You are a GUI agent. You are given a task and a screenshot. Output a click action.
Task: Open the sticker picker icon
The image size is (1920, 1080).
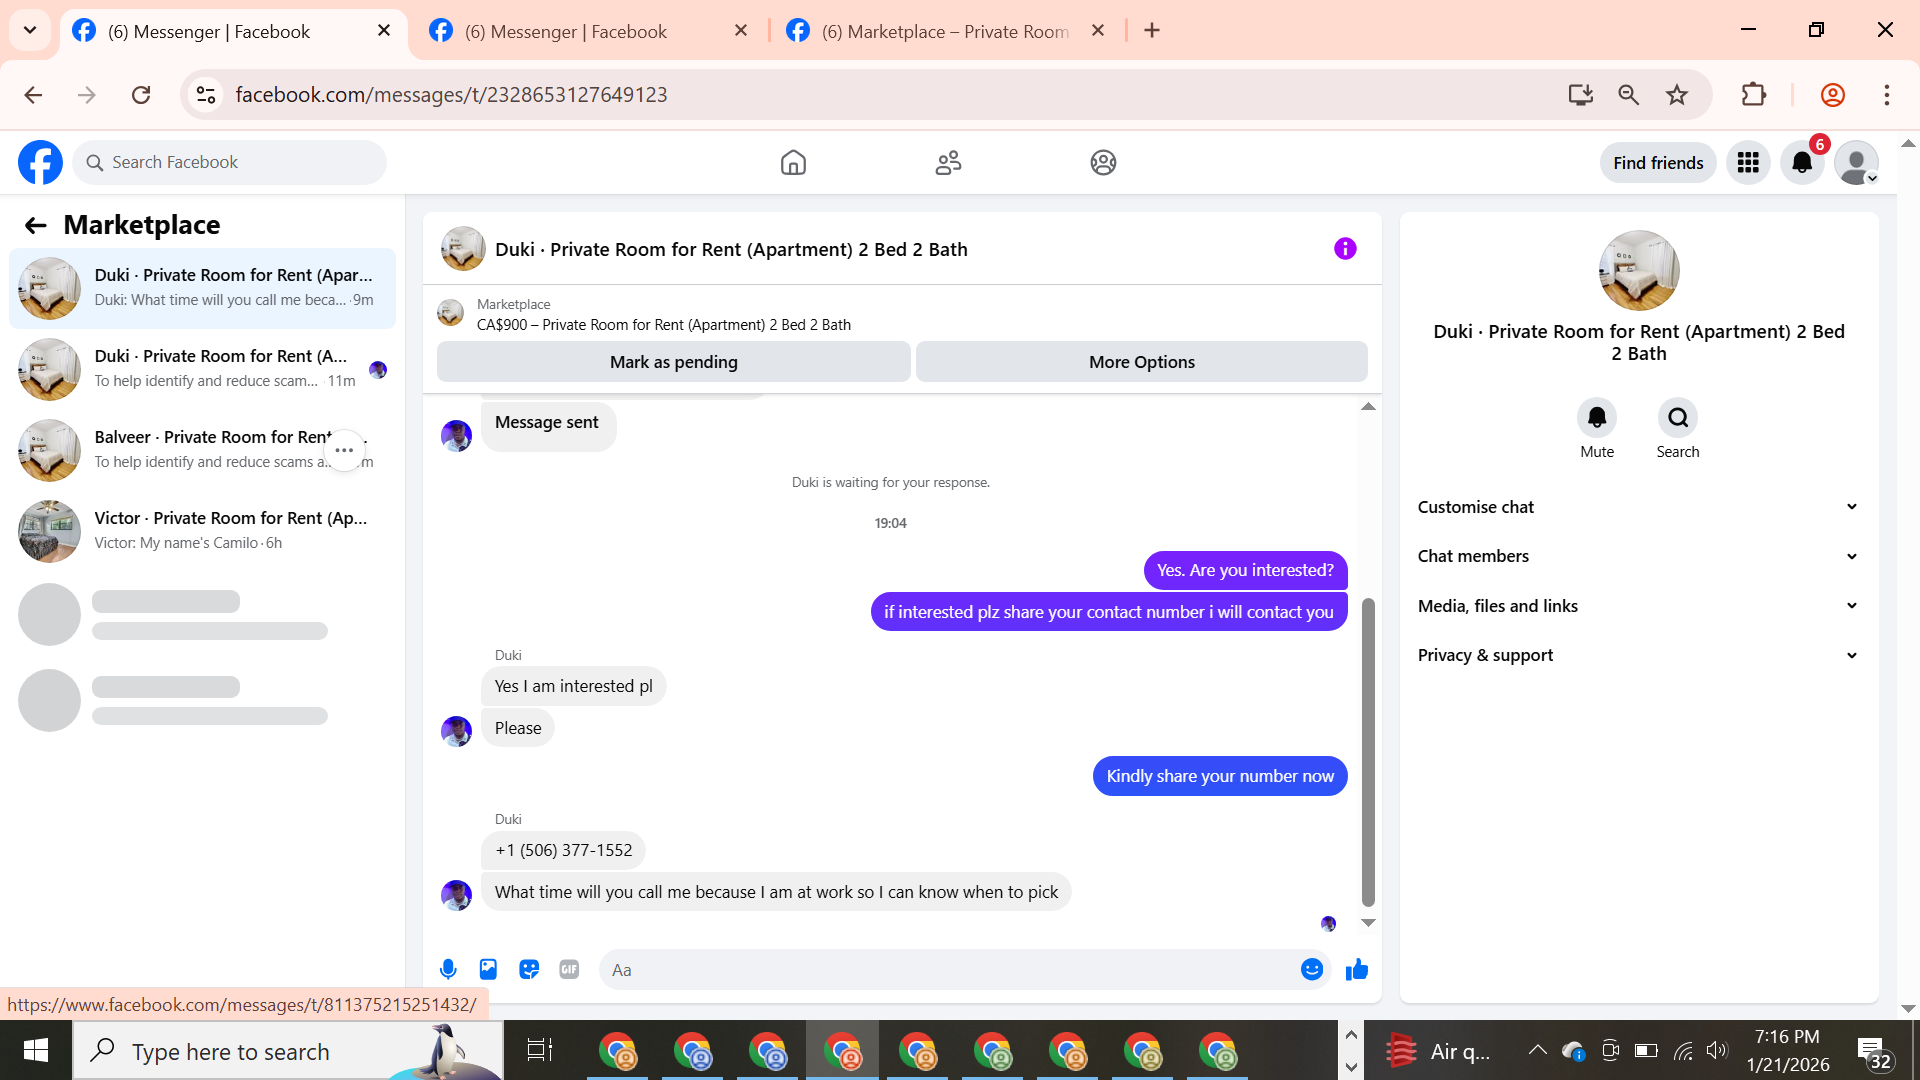tap(529, 969)
